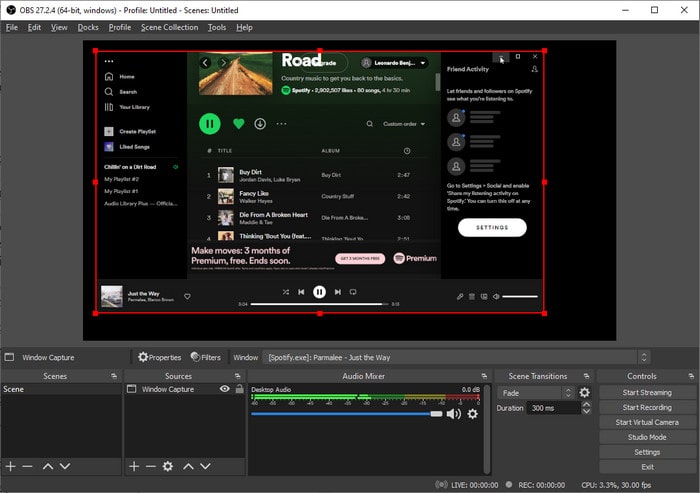Click large green pause button in preview
Viewport: 700px width, 493px height.
(x=209, y=124)
